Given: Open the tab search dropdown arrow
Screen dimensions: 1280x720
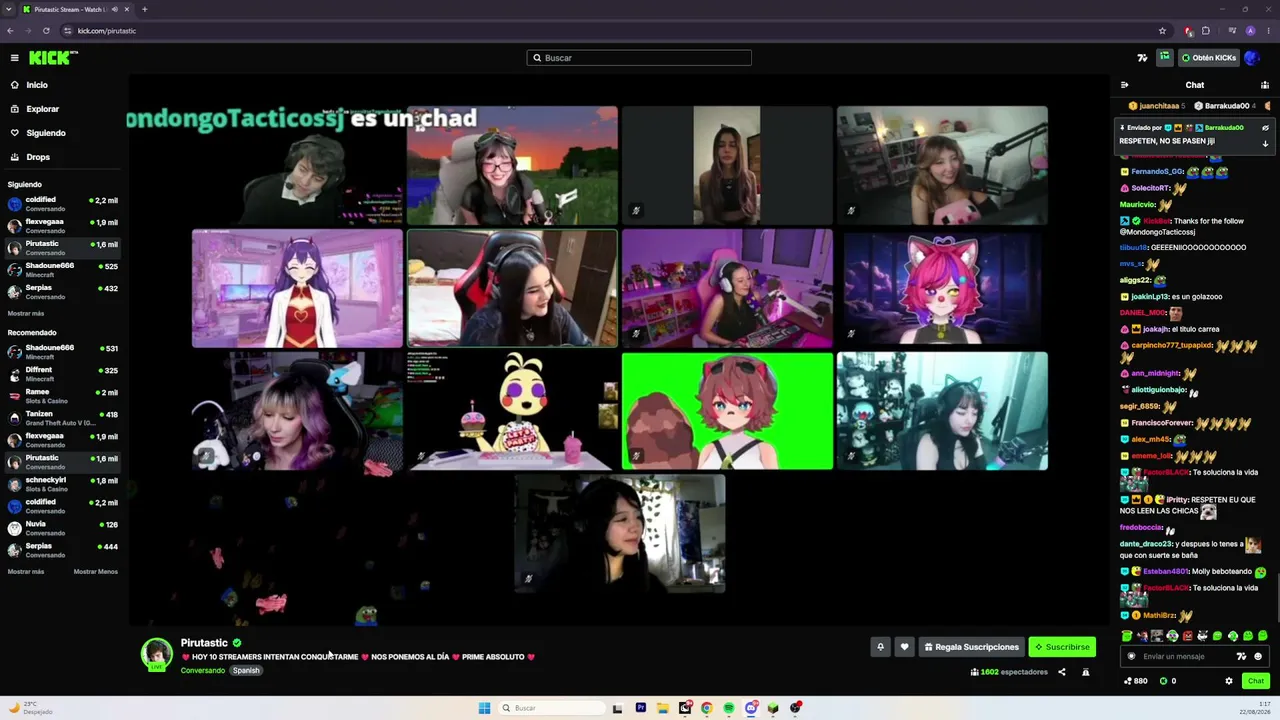Looking at the screenshot, I should [9, 9].
